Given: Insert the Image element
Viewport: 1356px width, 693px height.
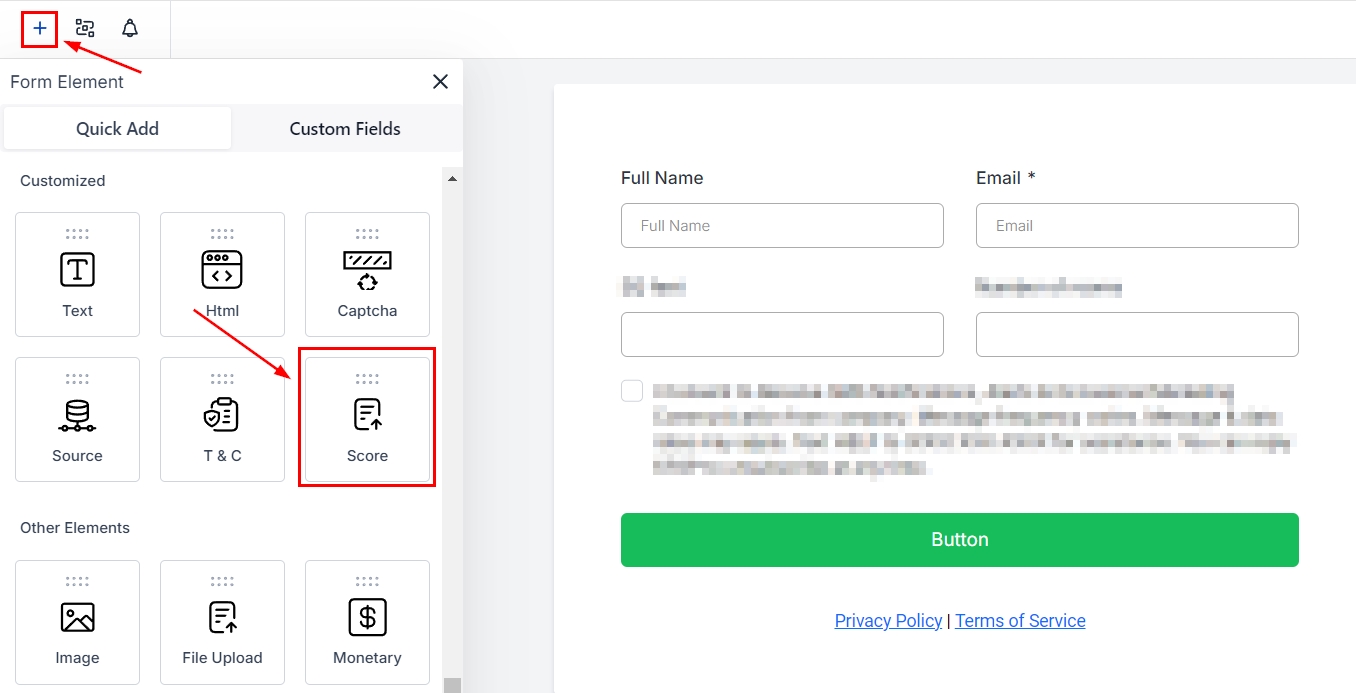Looking at the screenshot, I should click(77, 622).
